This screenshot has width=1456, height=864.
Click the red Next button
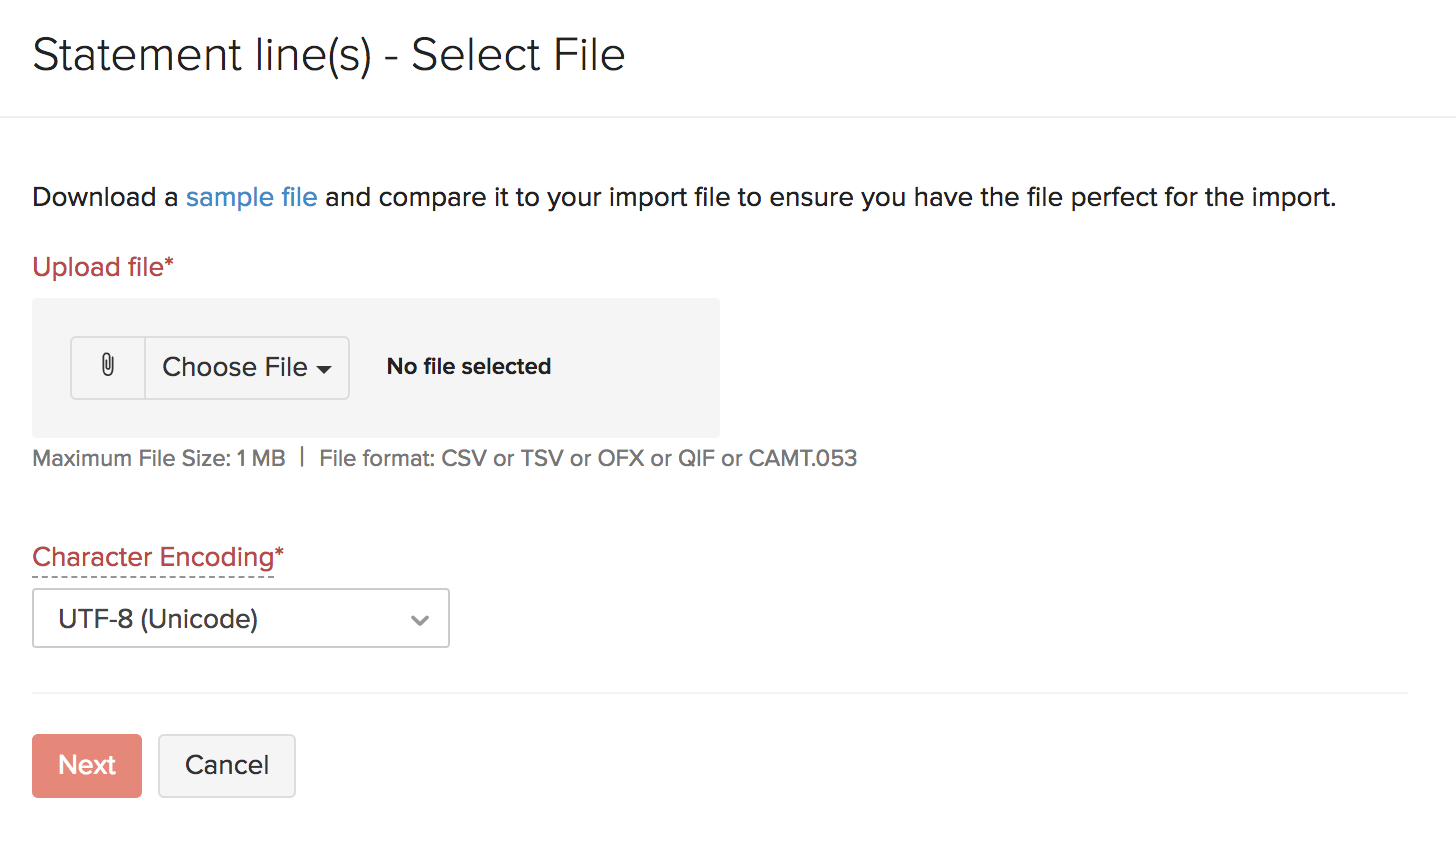coord(87,766)
